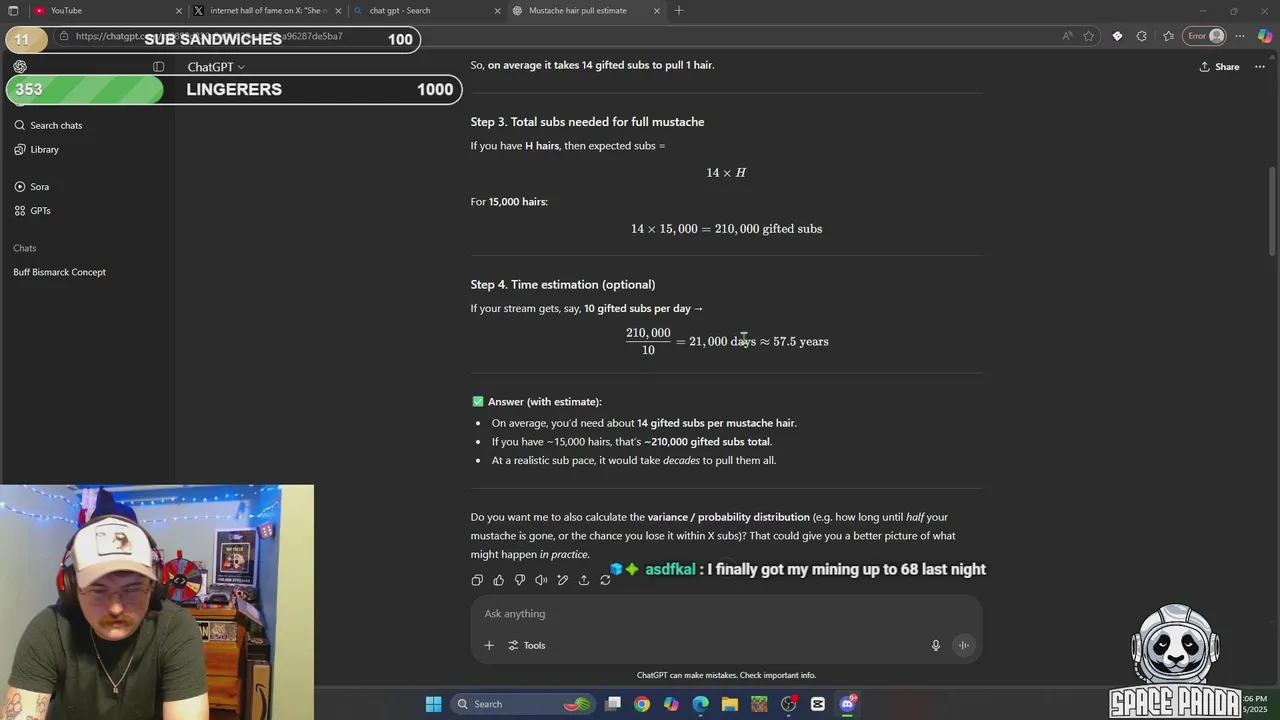Click the page scrollbar
This screenshot has width=1280, height=720.
pos(1273,211)
